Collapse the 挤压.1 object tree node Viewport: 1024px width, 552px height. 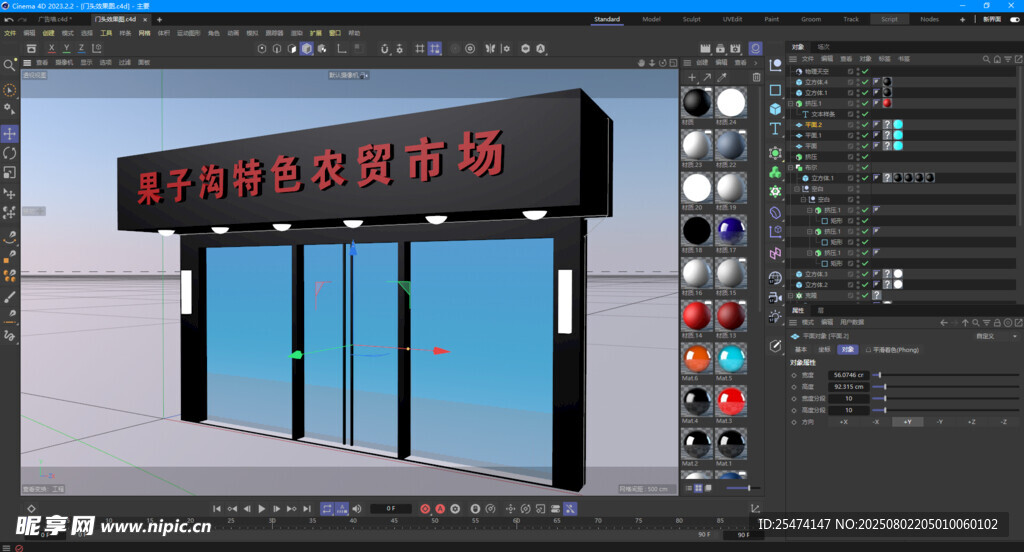point(791,103)
